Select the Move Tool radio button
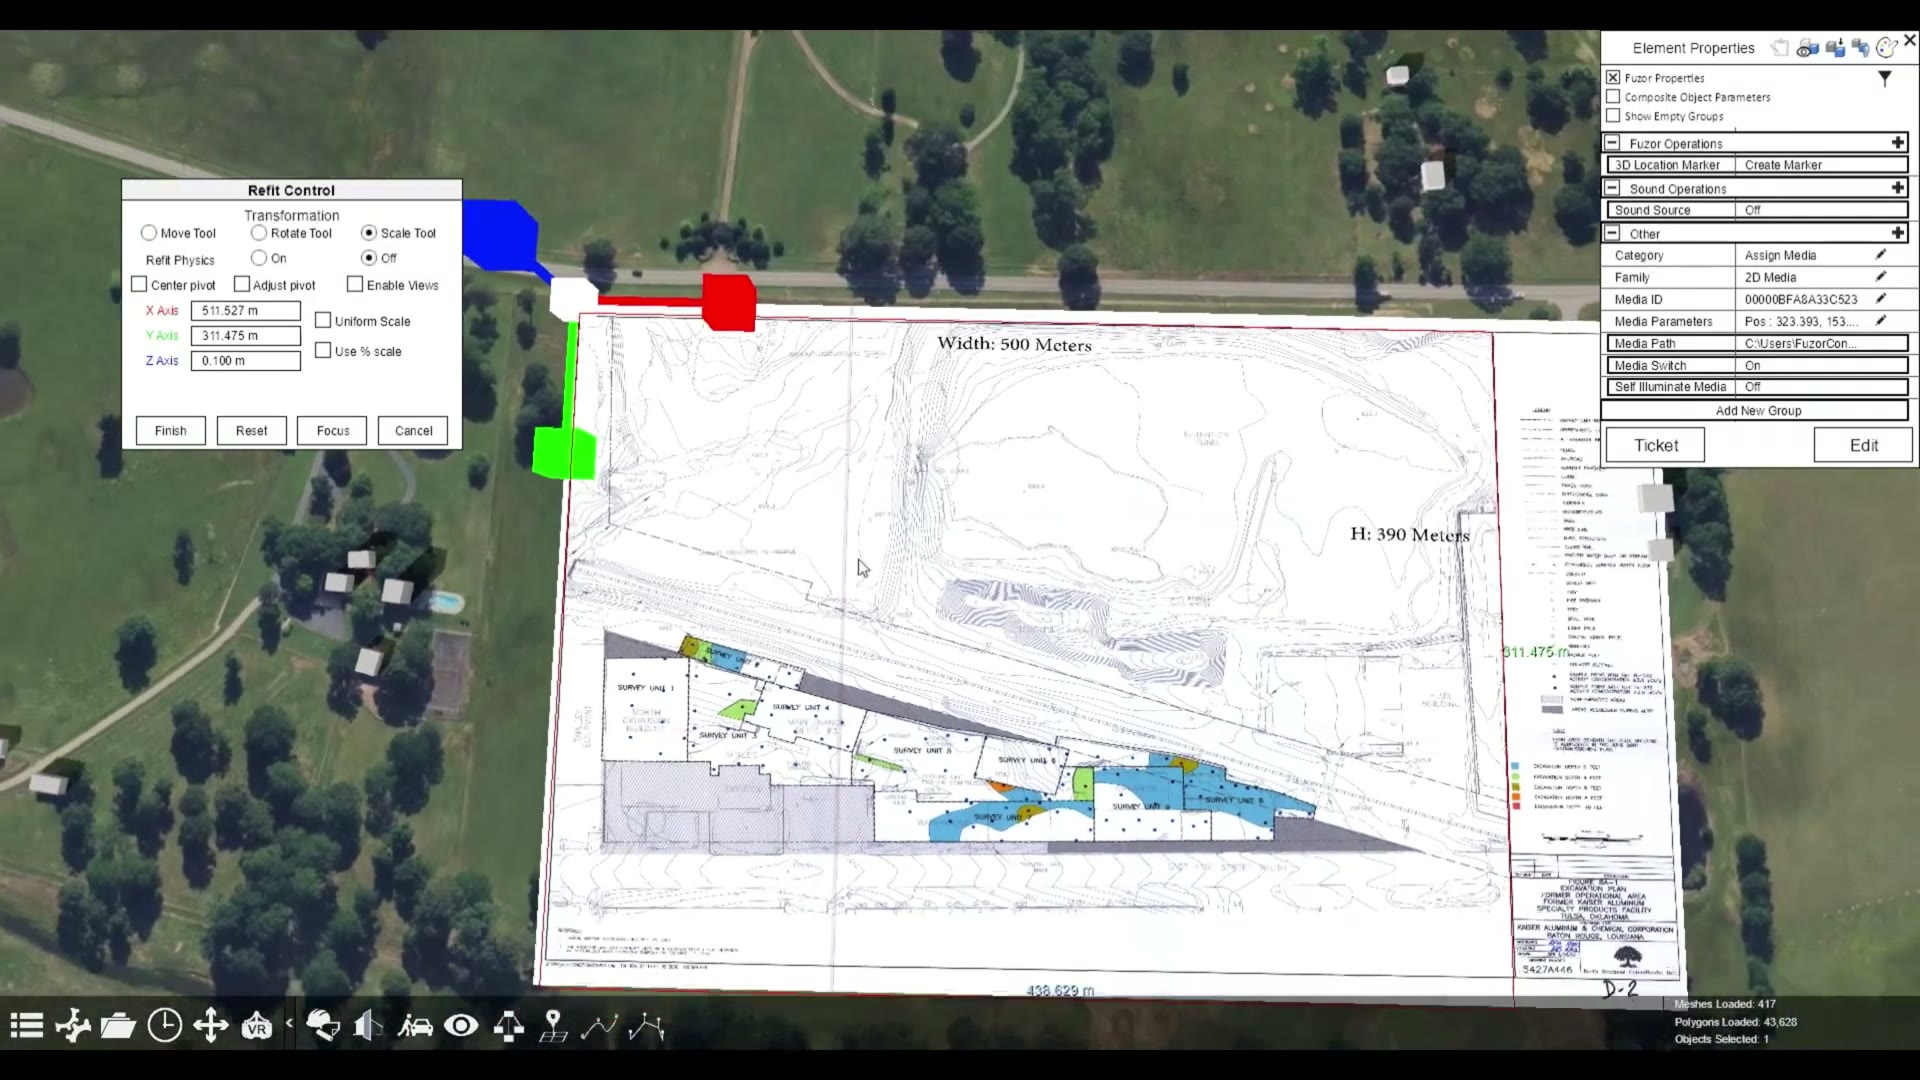 click(149, 233)
